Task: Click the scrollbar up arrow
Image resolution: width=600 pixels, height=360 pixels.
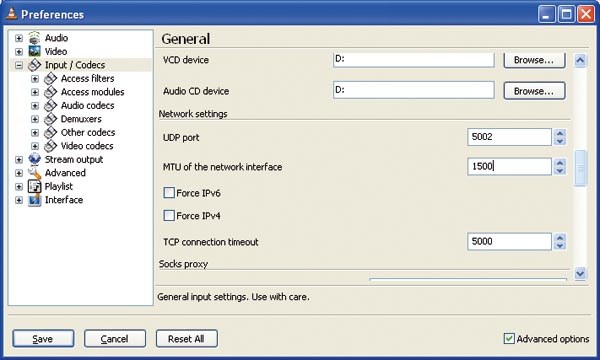Action: (580, 60)
